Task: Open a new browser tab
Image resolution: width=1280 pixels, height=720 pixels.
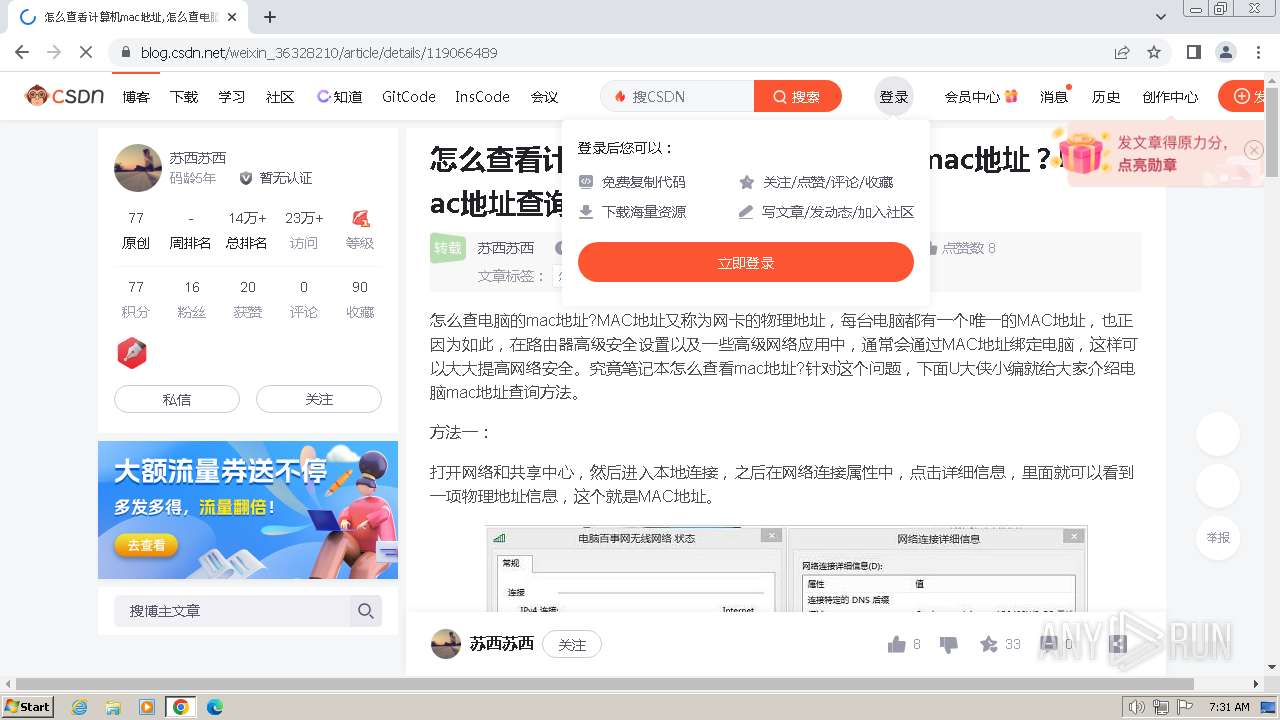Action: pos(270,17)
